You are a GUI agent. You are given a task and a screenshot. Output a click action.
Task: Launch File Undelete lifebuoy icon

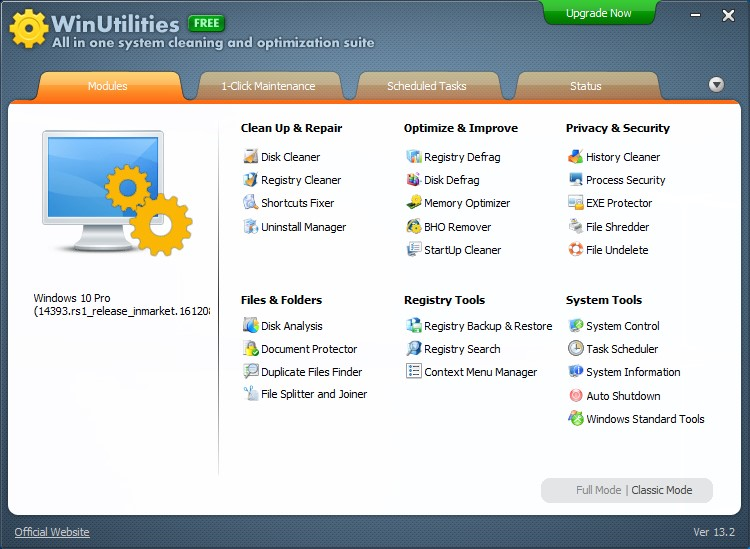[576, 250]
